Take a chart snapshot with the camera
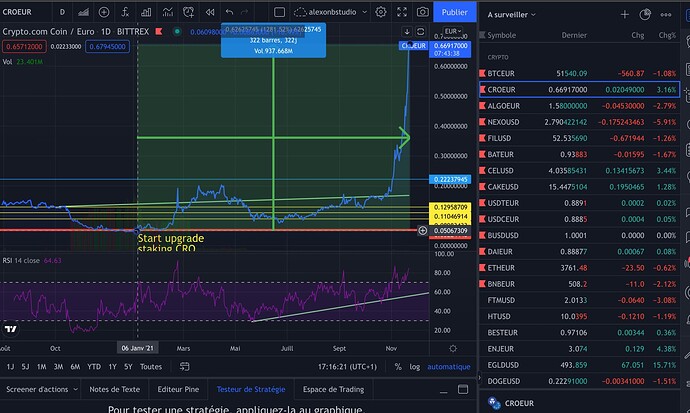Viewport: 690px width, 413px height. [x=422, y=12]
